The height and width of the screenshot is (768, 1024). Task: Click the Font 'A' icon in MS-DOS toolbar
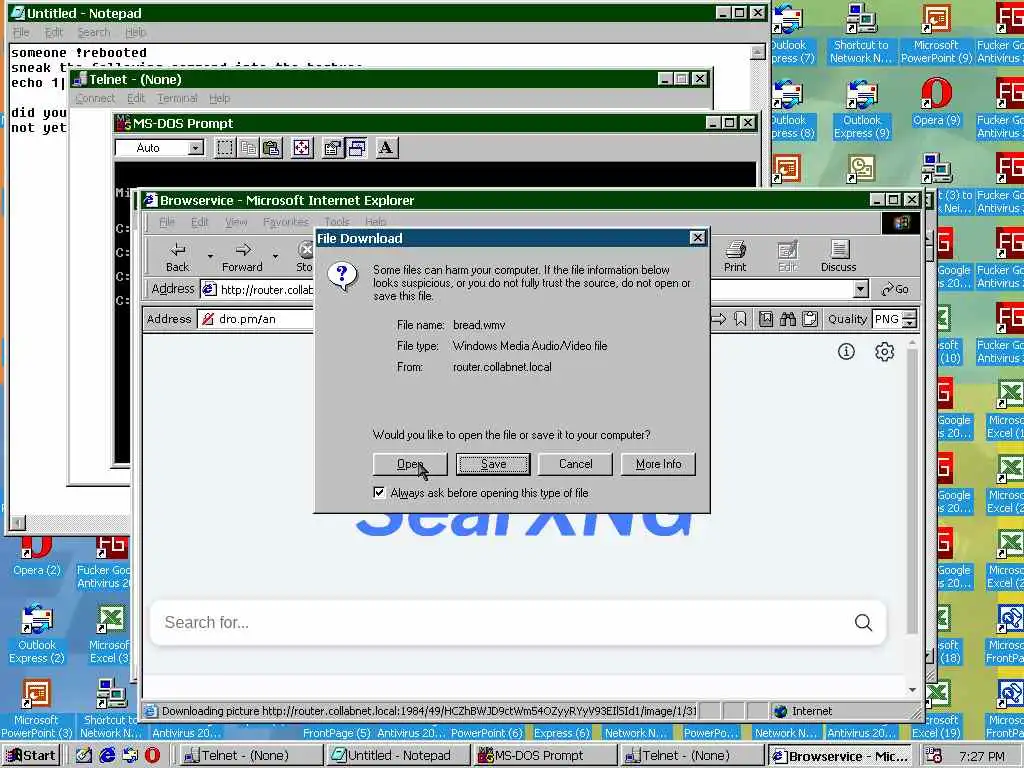(386, 148)
